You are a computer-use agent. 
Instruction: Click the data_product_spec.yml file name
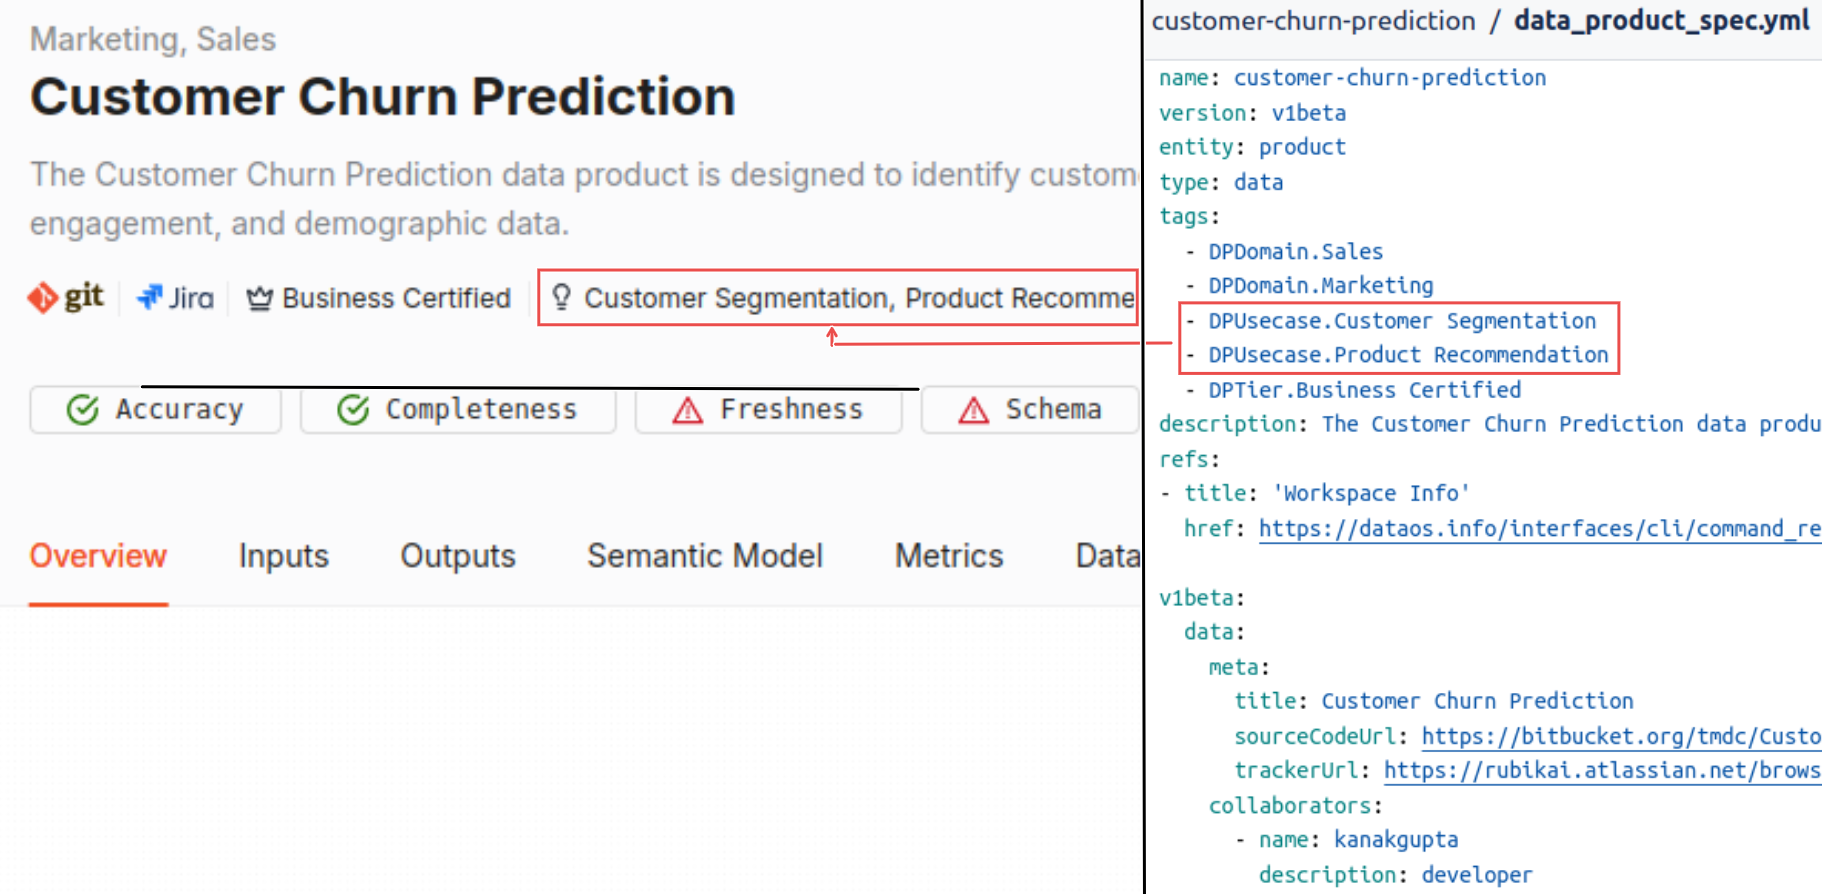click(1661, 21)
